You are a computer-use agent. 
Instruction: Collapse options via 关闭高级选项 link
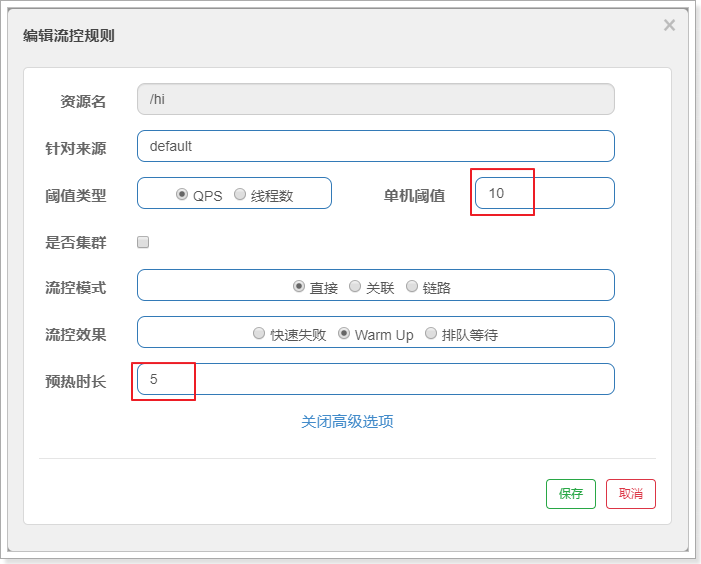coord(347,421)
